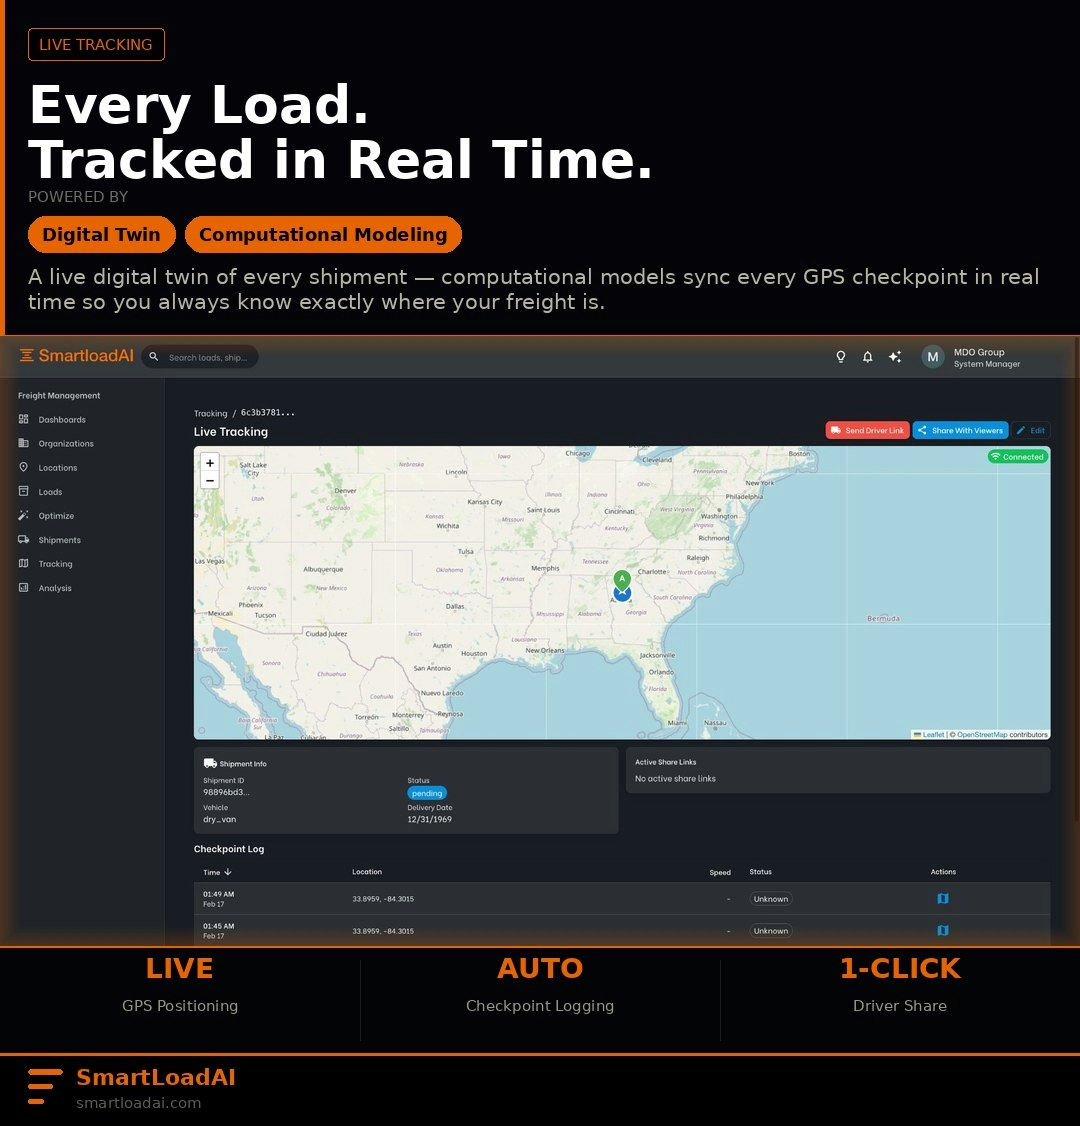
Task: Click coordinates in the 01:49 AM row
Action: point(383,899)
